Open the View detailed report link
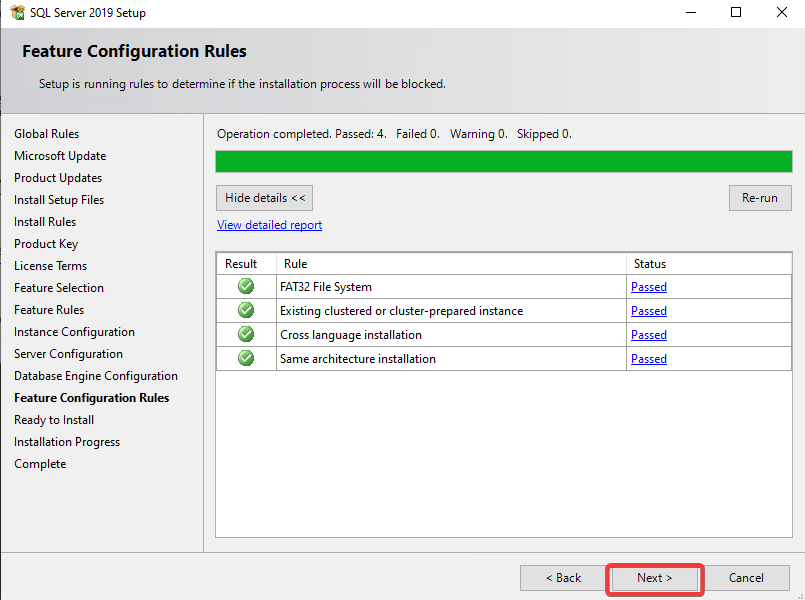 point(270,225)
